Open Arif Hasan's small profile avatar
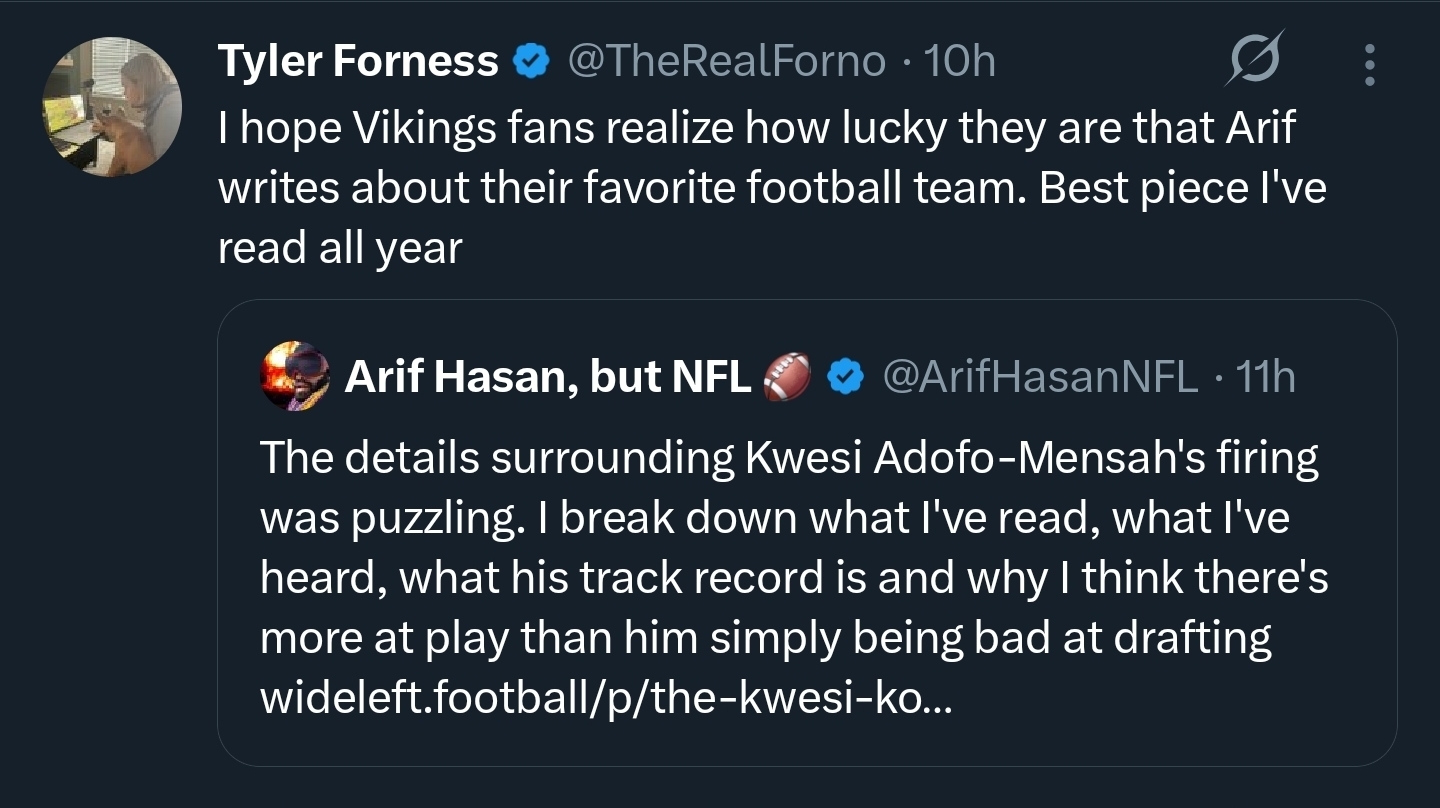The image size is (1440, 808). point(295,376)
